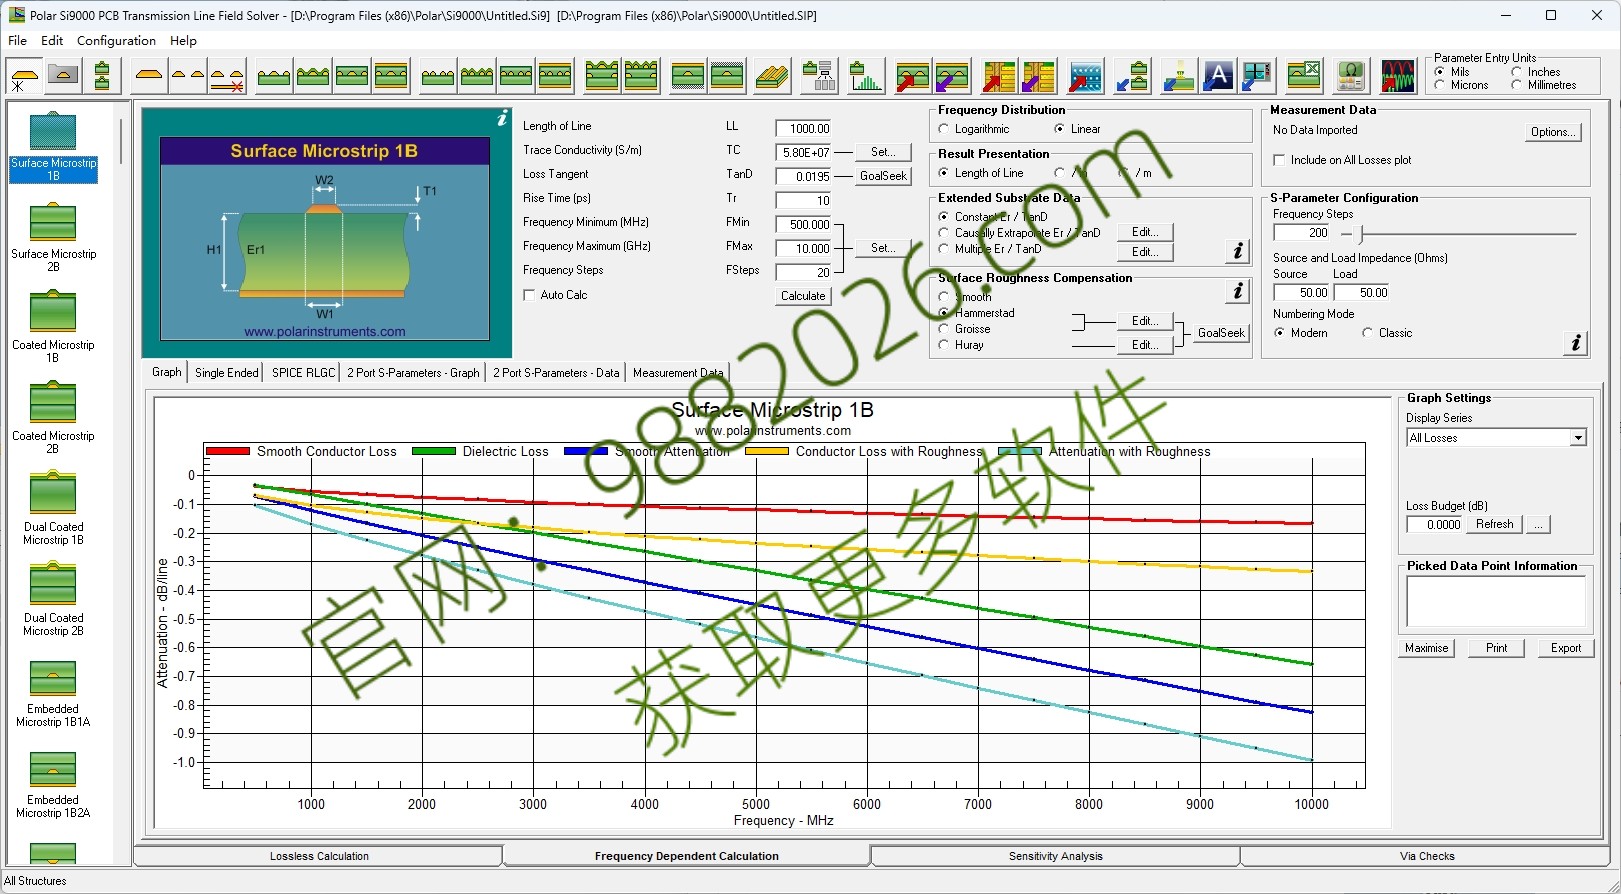Select Coated Microstrip 1B structure
The width and height of the screenshot is (1621, 894).
point(53,328)
